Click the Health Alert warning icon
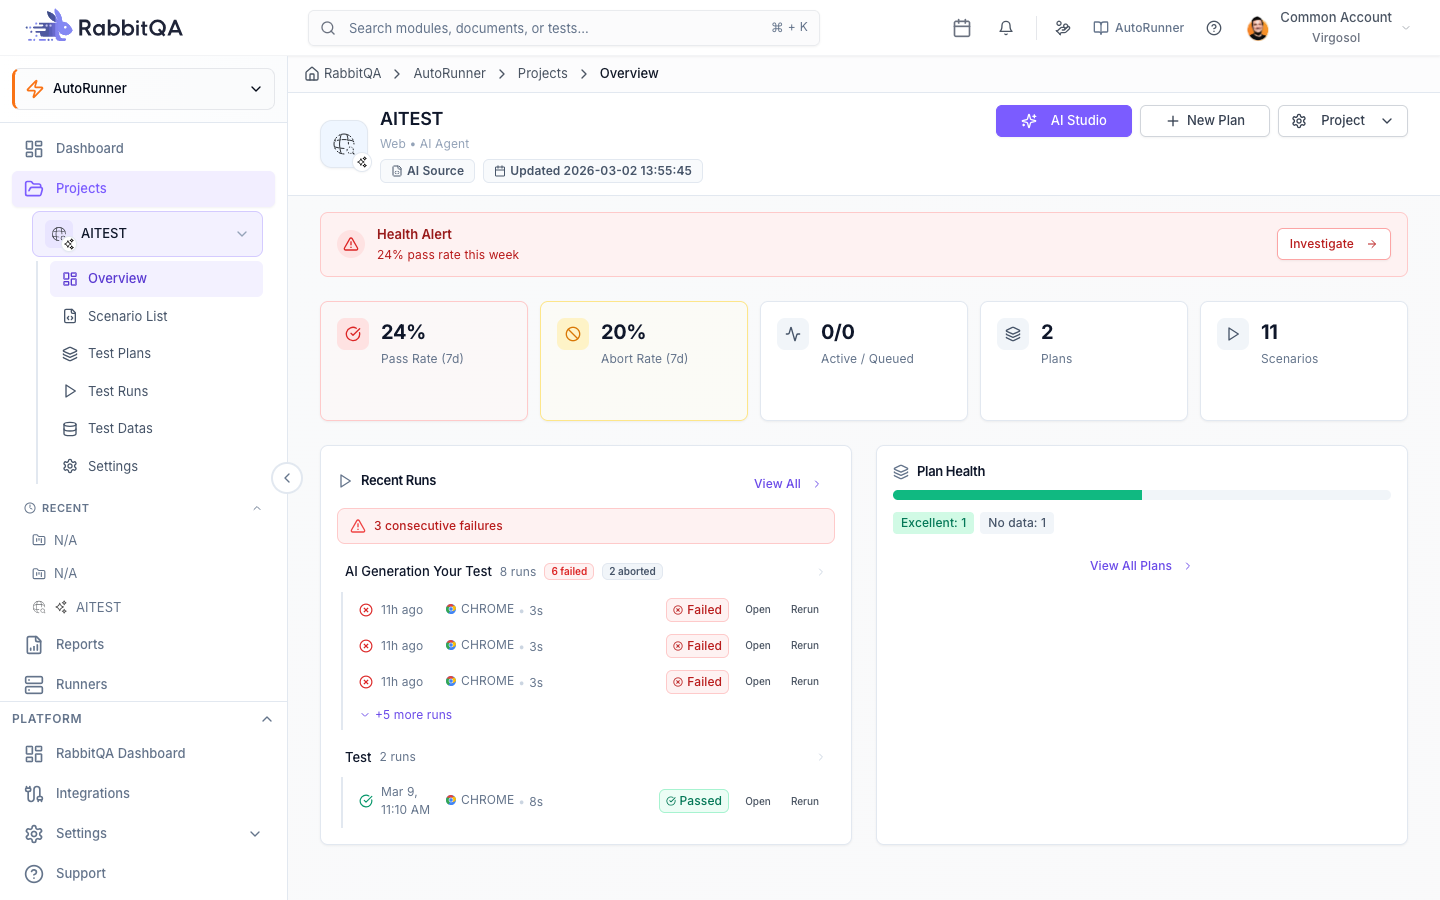This screenshot has height=900, width=1440. (351, 244)
